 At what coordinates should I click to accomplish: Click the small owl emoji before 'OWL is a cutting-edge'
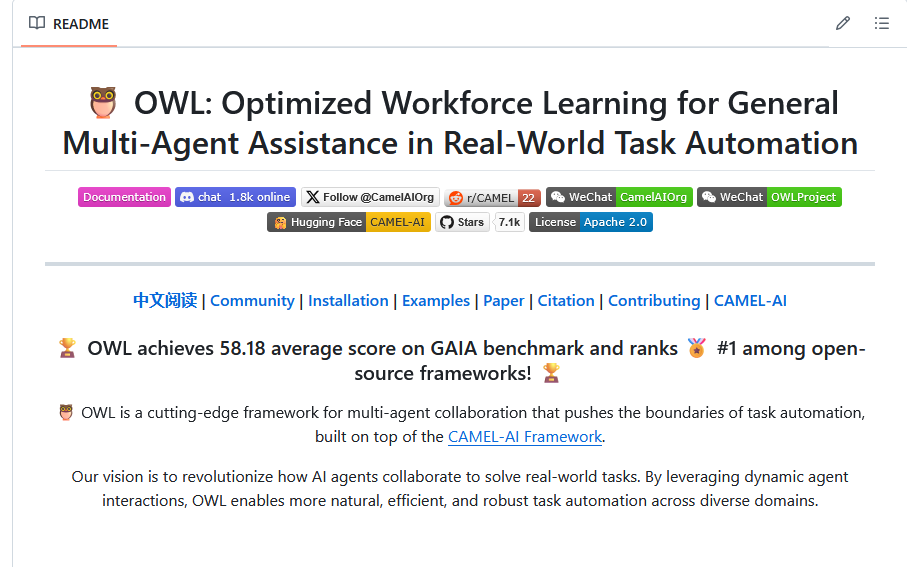(x=66, y=413)
